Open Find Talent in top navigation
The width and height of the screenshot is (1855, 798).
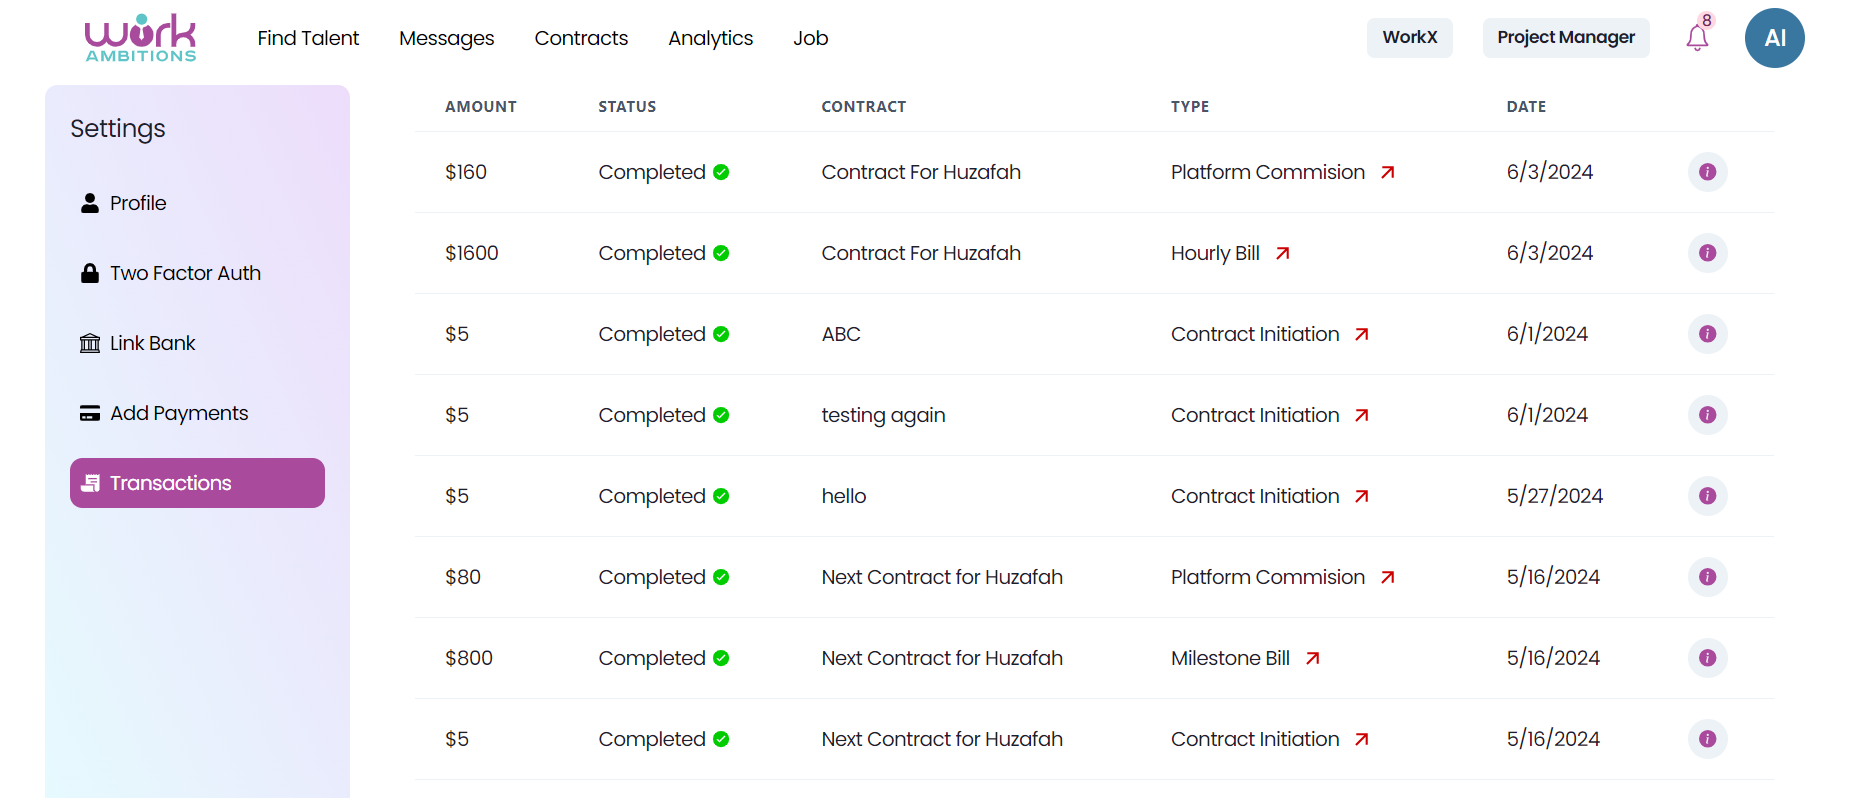[308, 38]
